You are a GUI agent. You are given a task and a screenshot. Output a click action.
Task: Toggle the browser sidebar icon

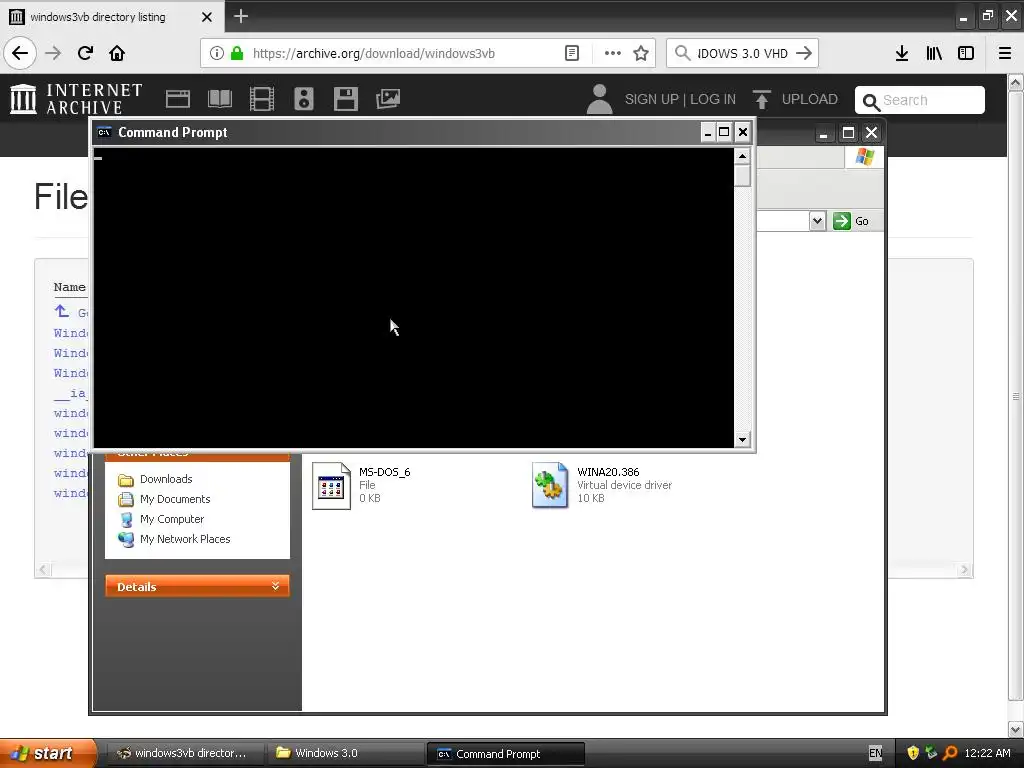(x=966, y=53)
